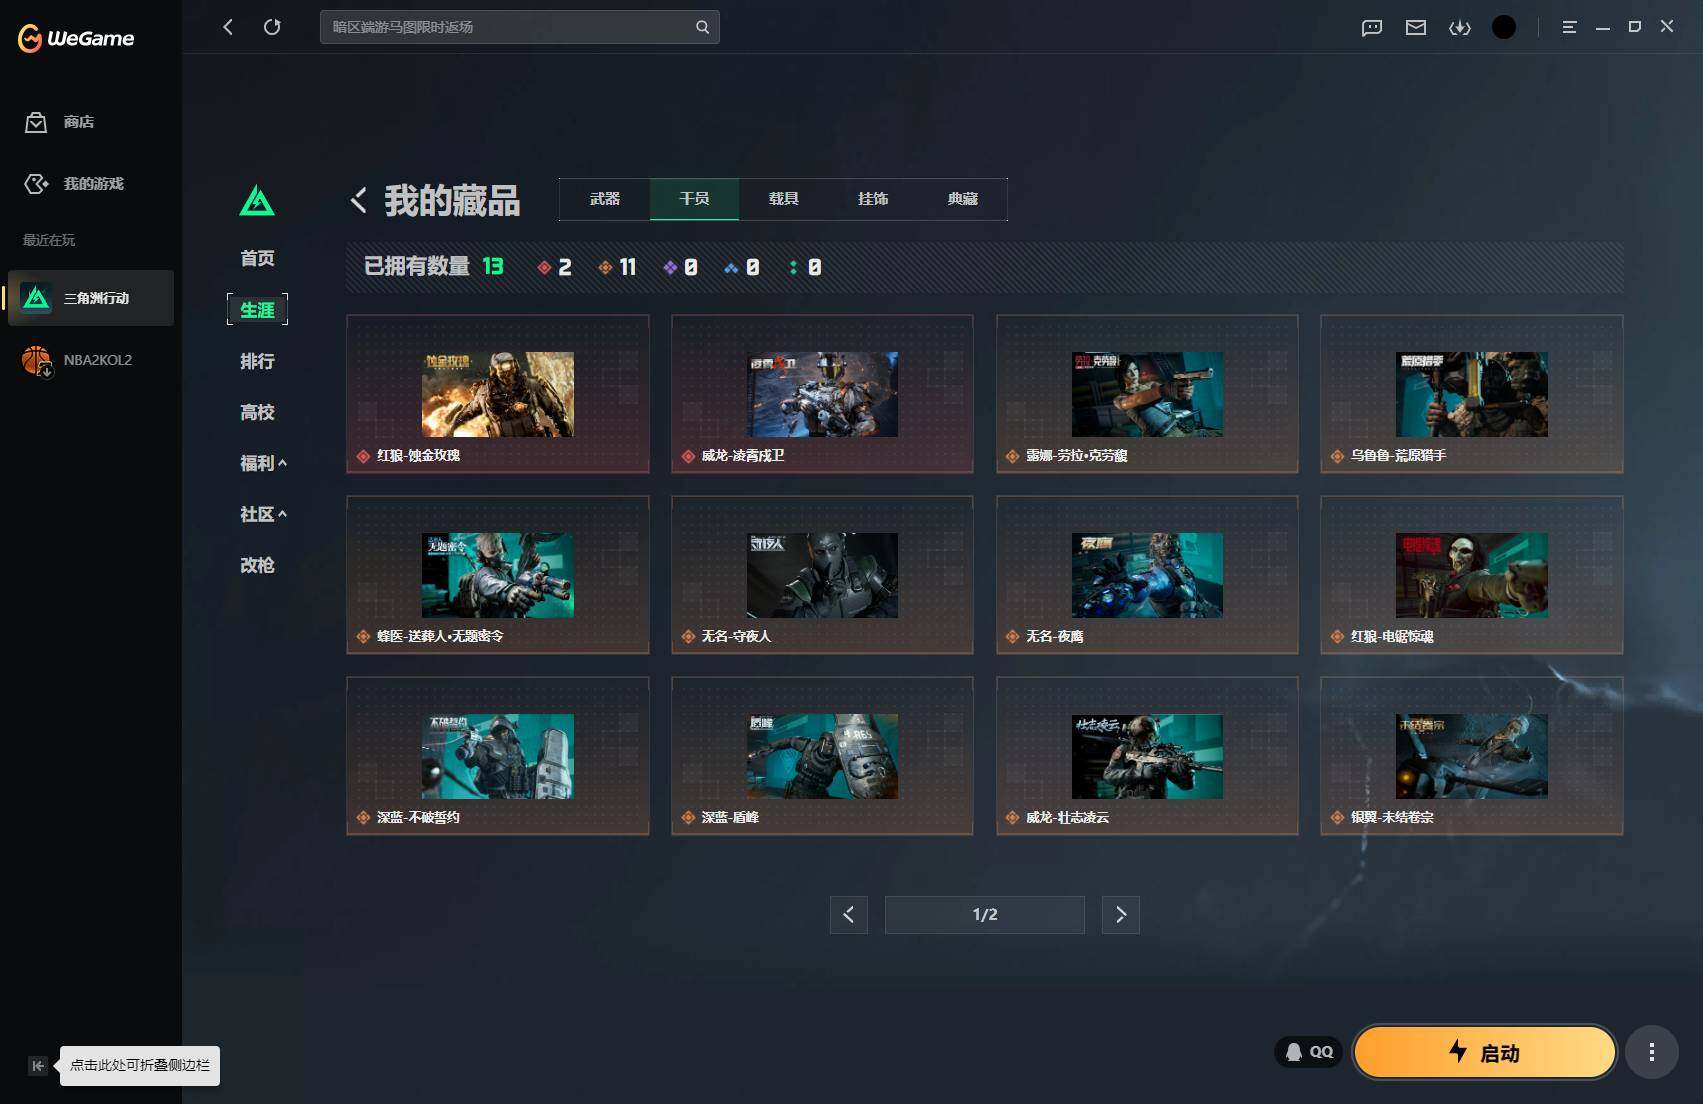Collapse the sidebar with the fold icon

37,1066
